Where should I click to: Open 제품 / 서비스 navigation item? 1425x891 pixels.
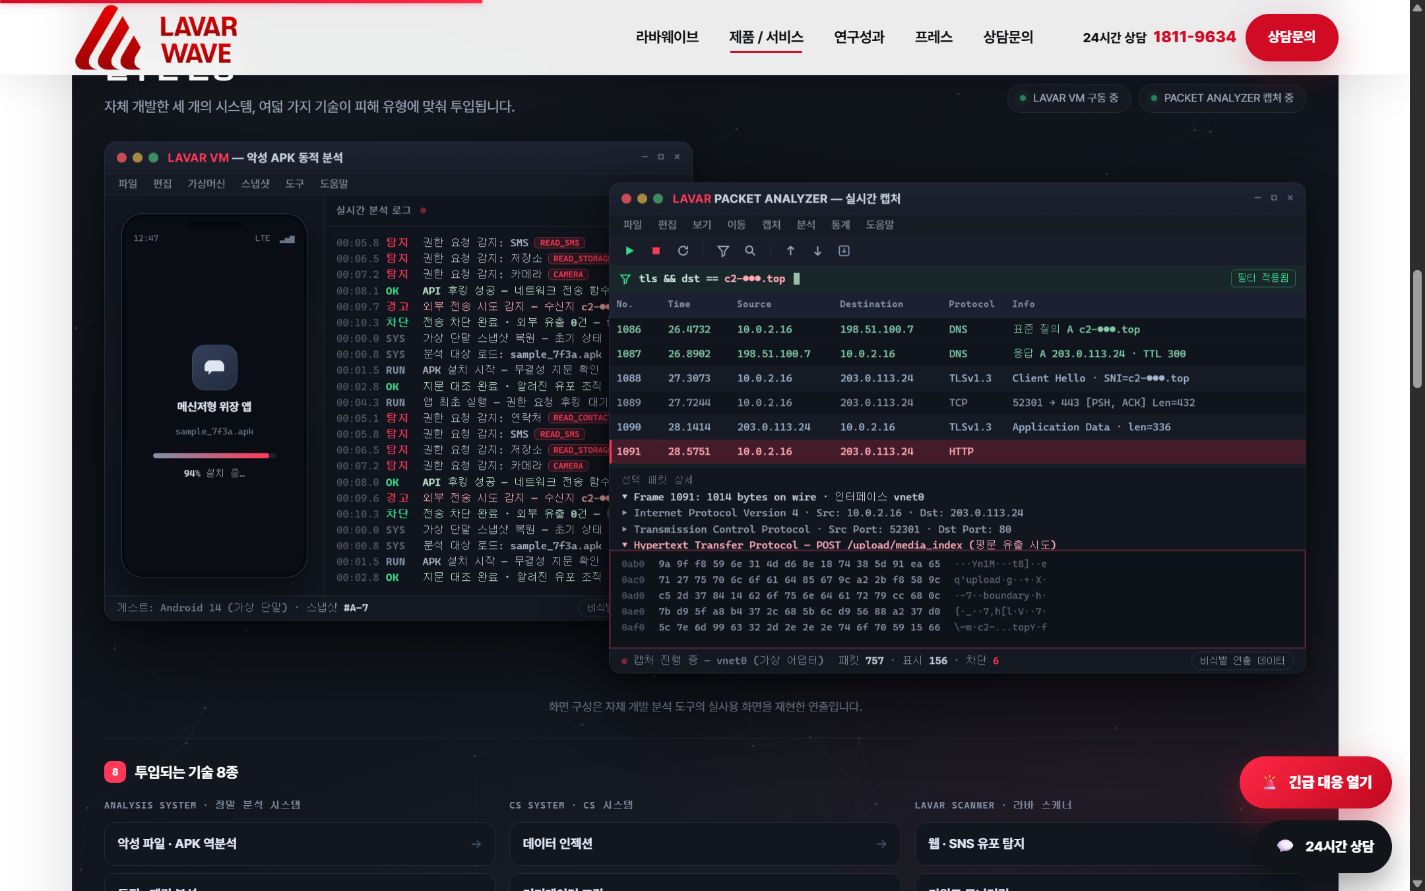[x=766, y=37]
